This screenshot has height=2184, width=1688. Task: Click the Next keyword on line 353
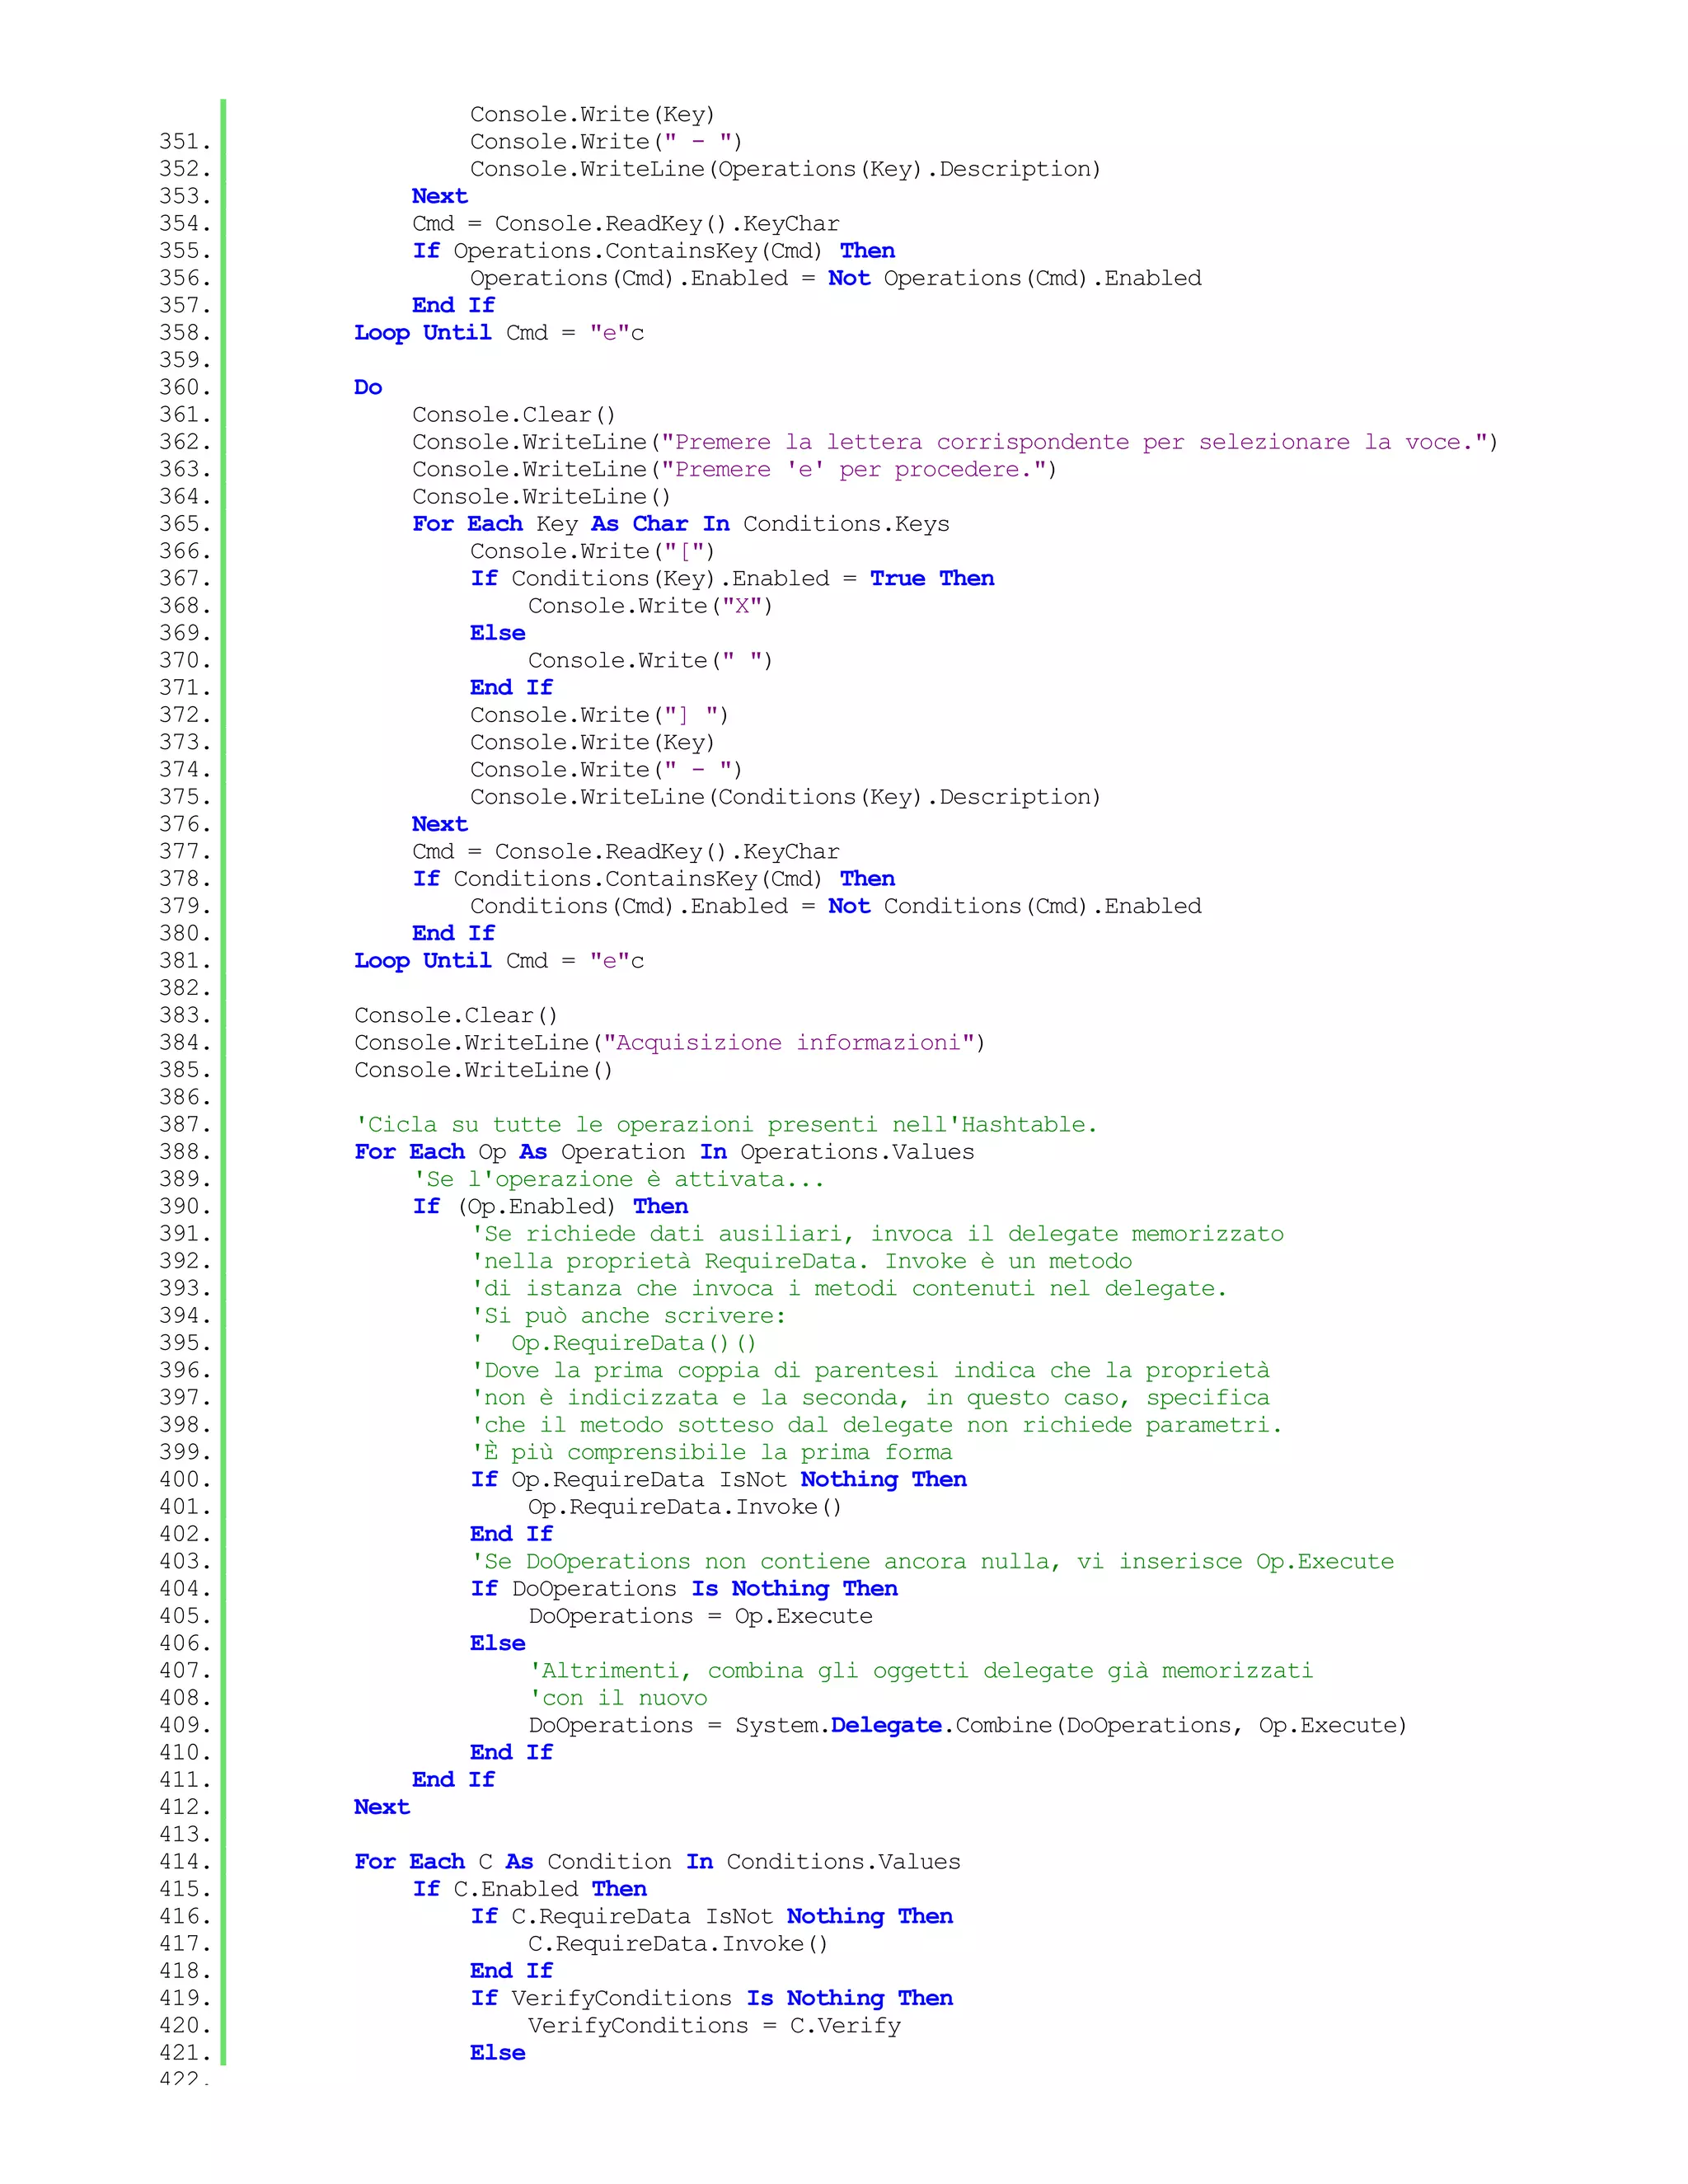(440, 196)
